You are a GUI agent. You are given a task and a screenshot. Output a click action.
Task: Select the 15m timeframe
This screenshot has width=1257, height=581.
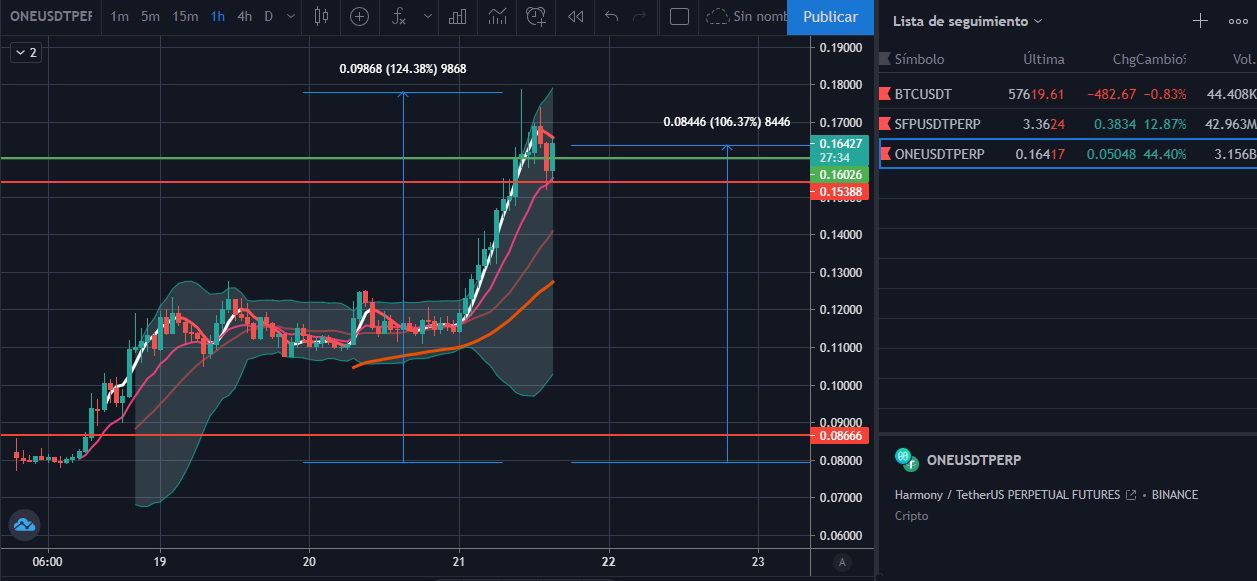184,16
